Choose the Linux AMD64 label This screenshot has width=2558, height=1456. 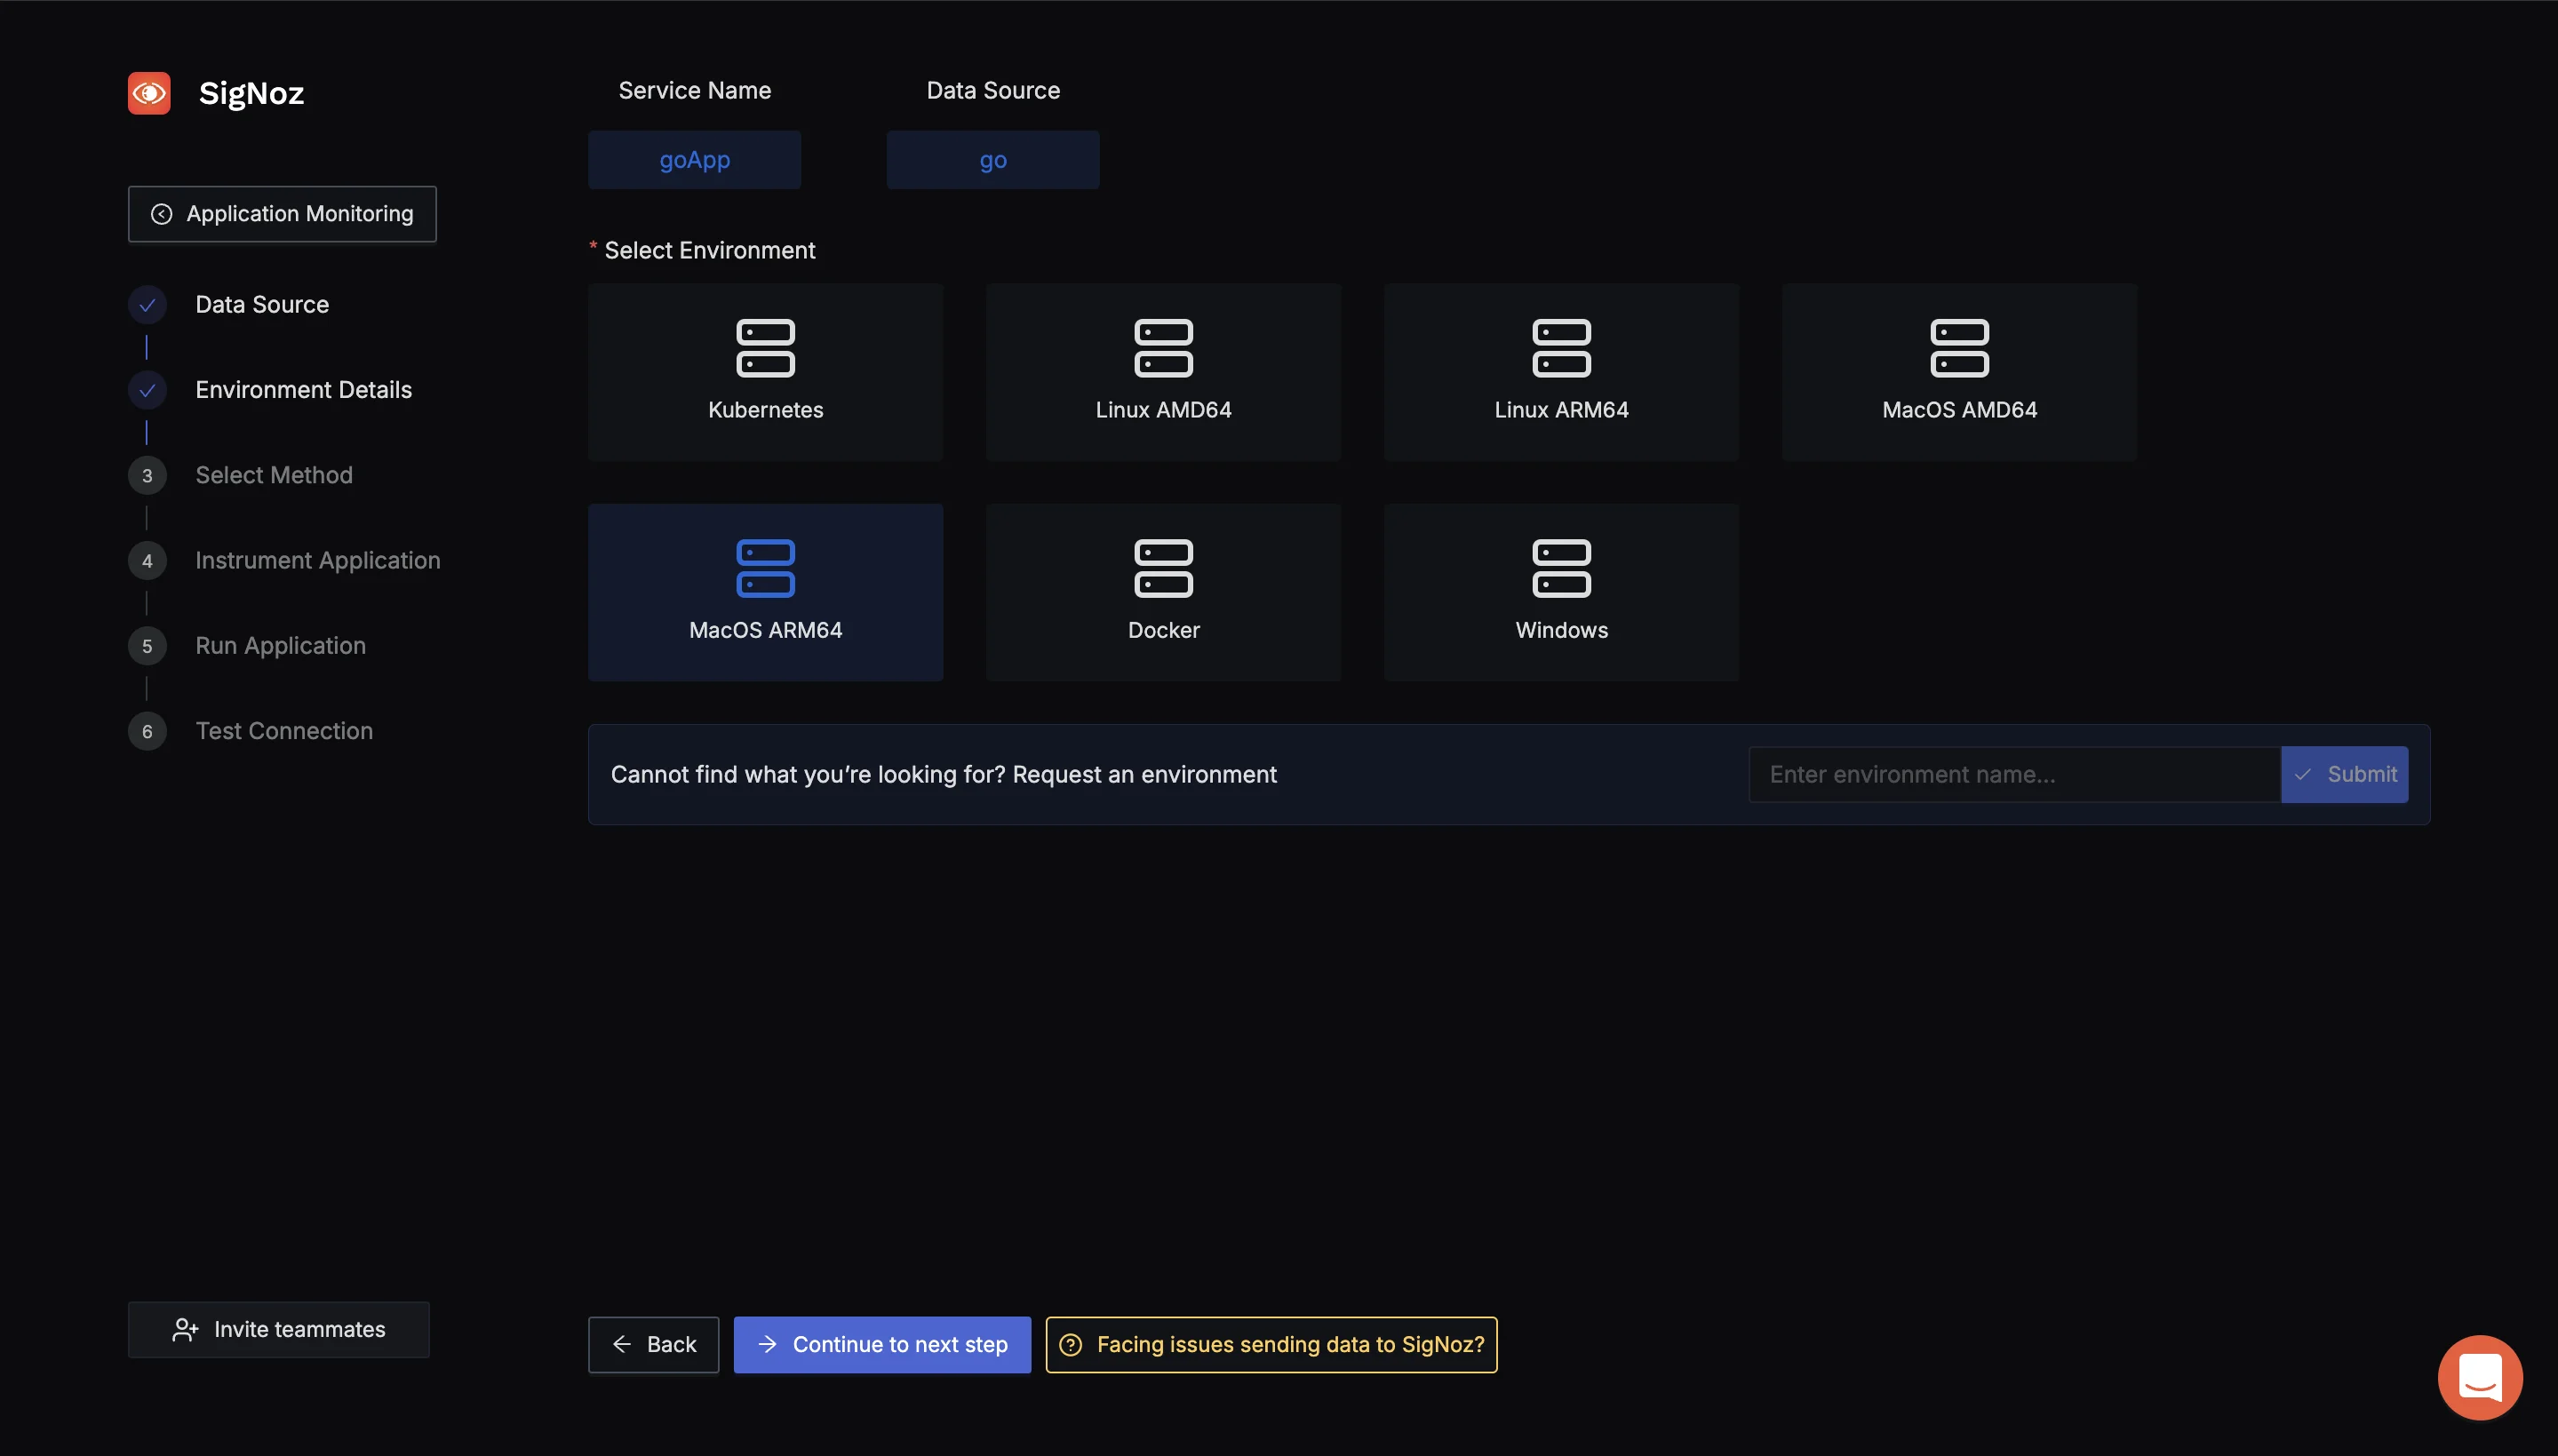point(1164,410)
